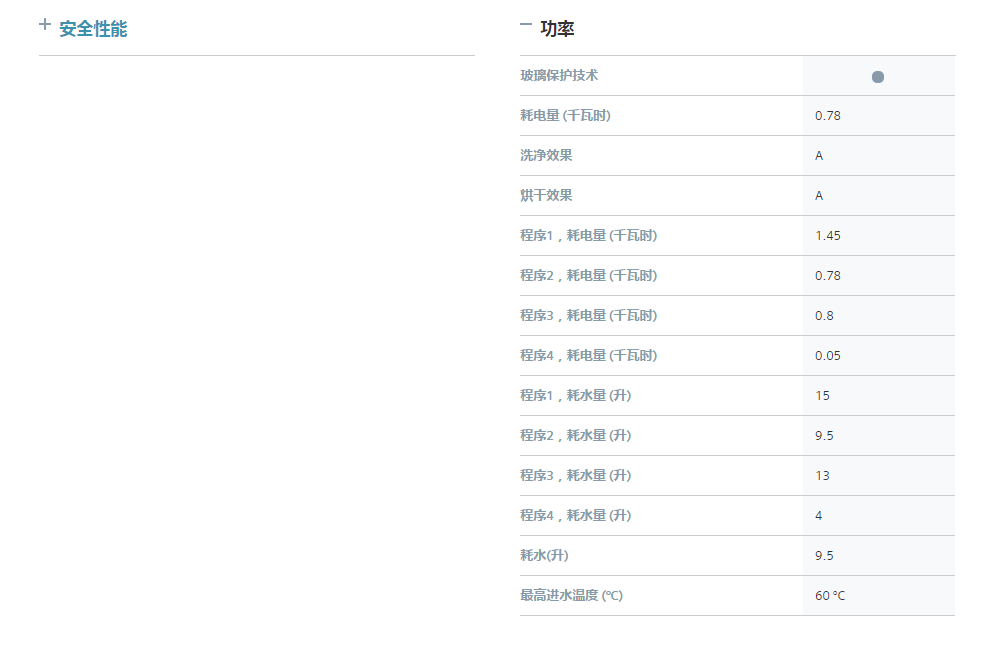Viewport: 995px width, 645px height.
Task: Click the 玻璃保护技术 gray dot indicator
Action: (x=878, y=77)
